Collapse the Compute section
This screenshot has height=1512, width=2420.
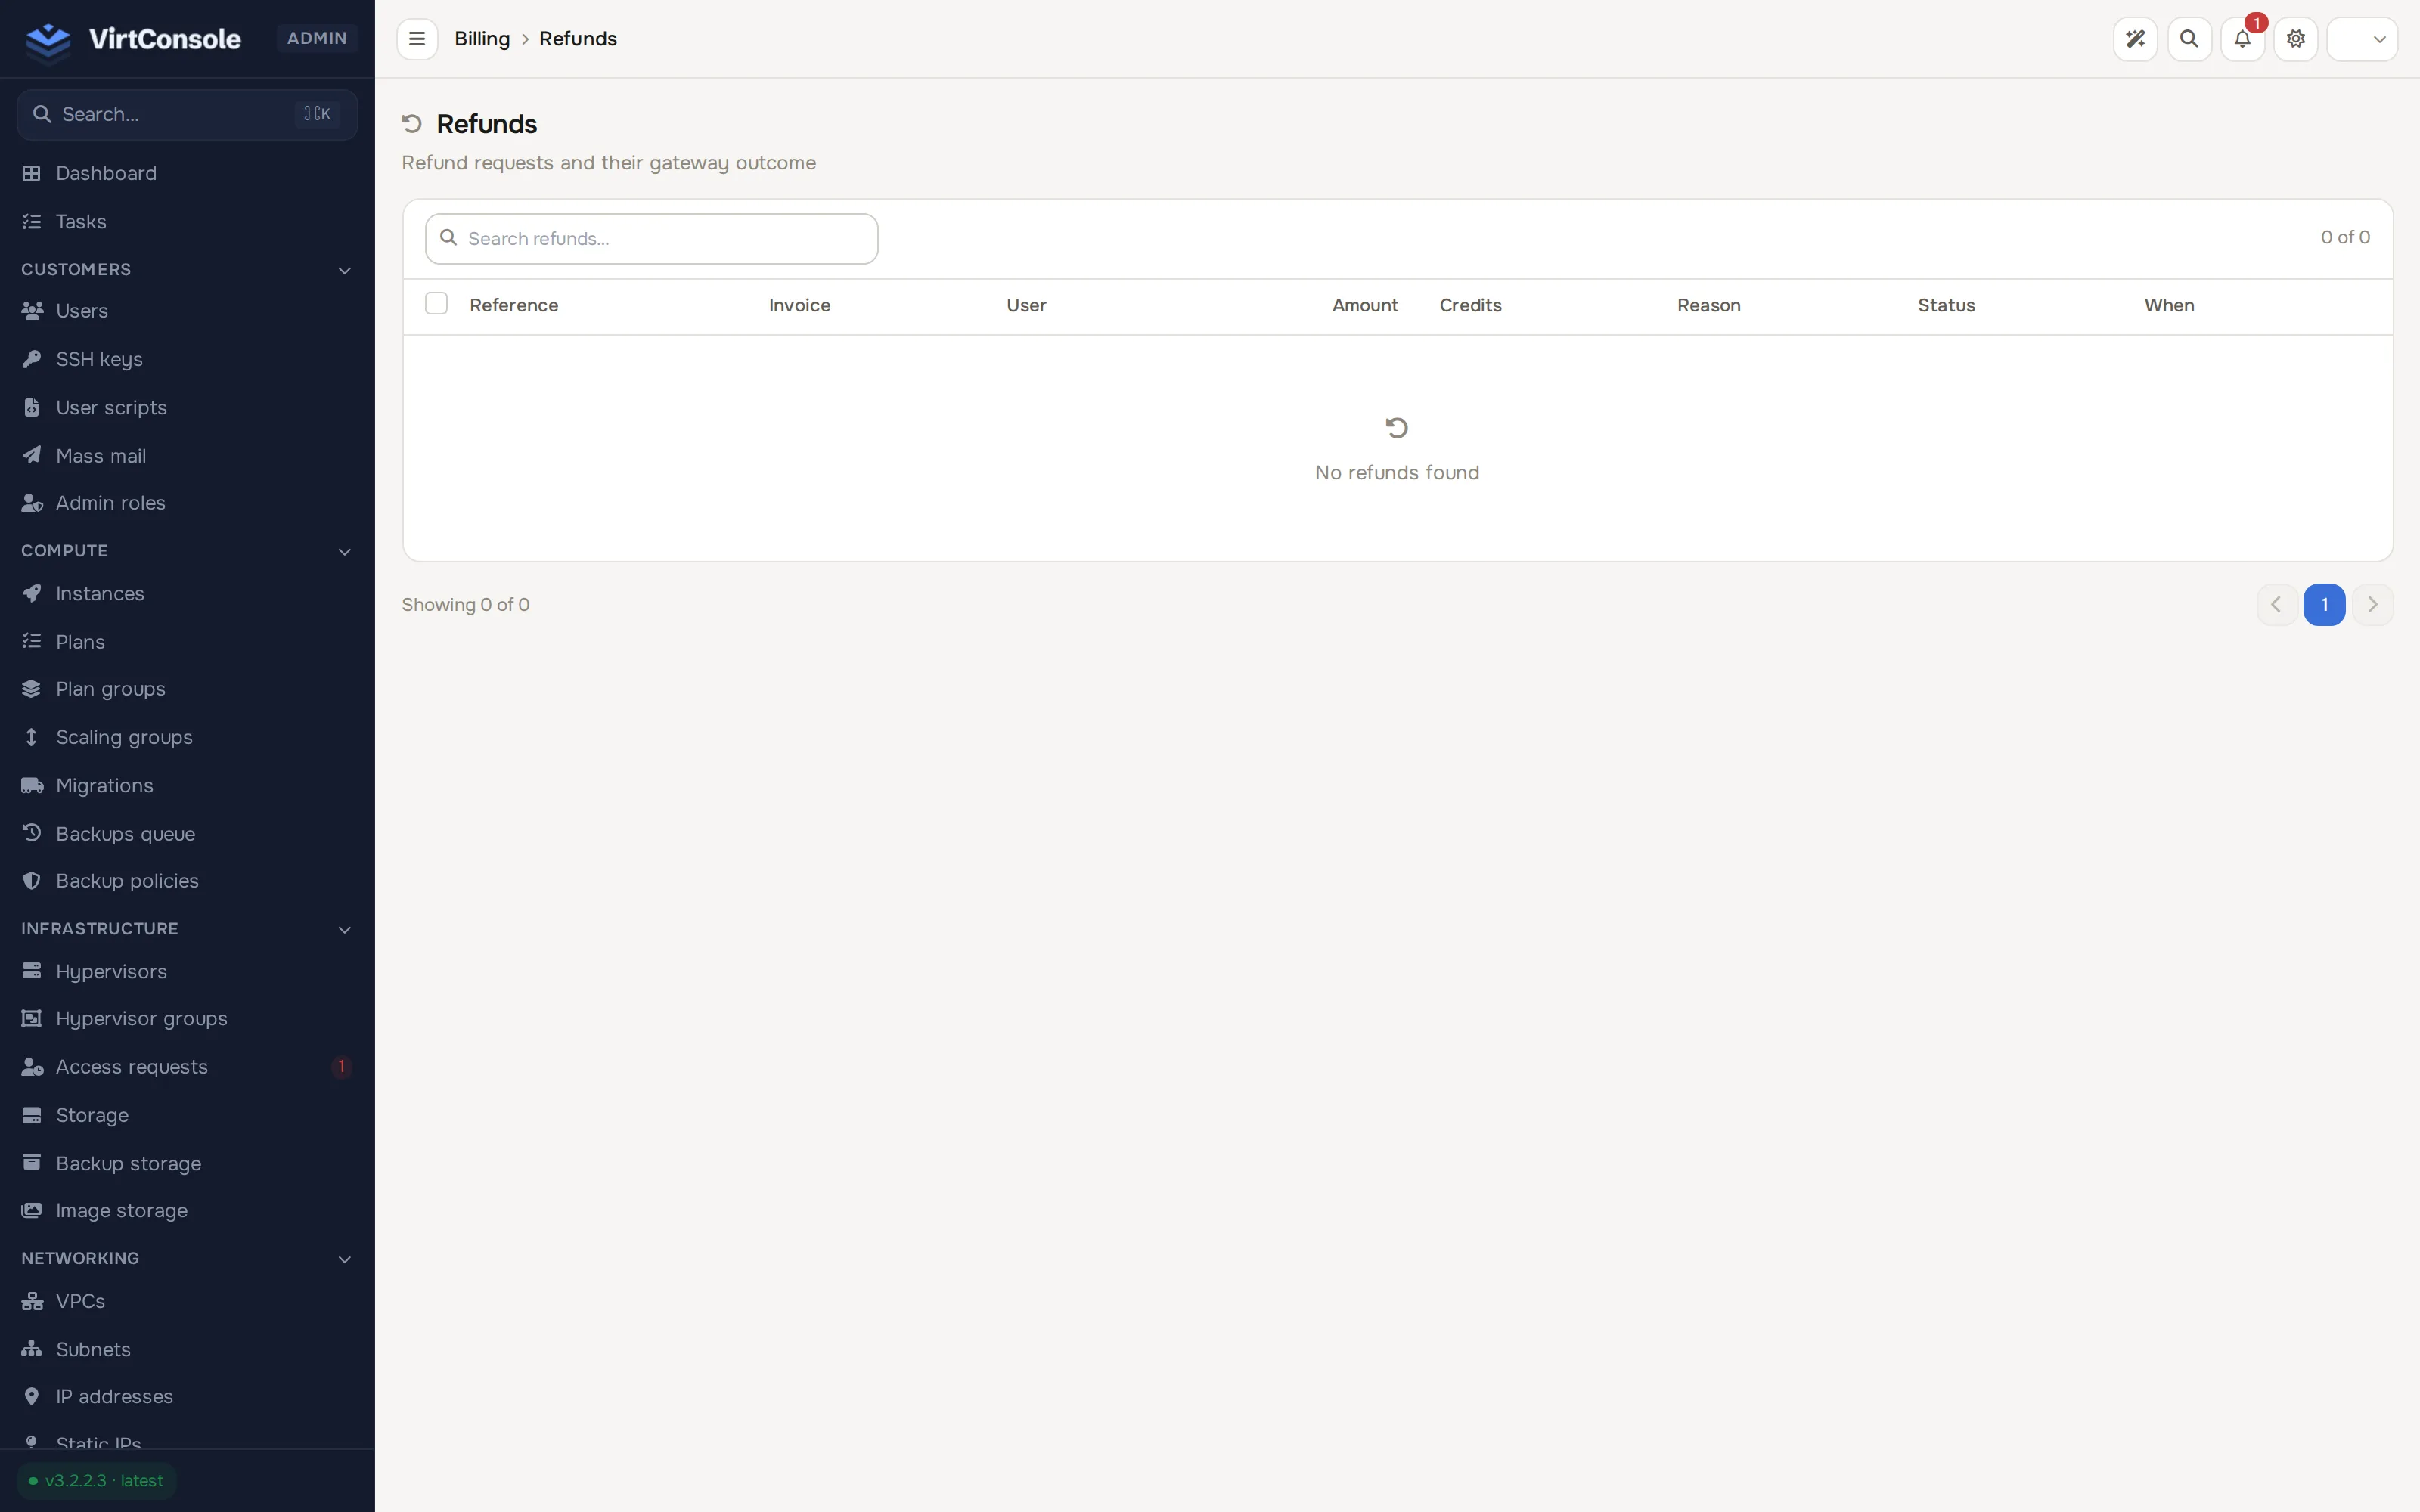pyautogui.click(x=344, y=551)
